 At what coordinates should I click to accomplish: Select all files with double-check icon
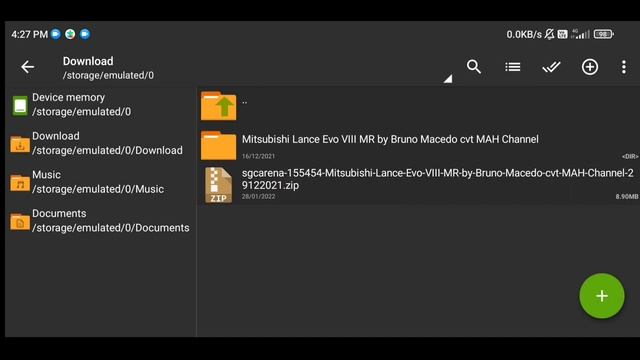coord(551,67)
